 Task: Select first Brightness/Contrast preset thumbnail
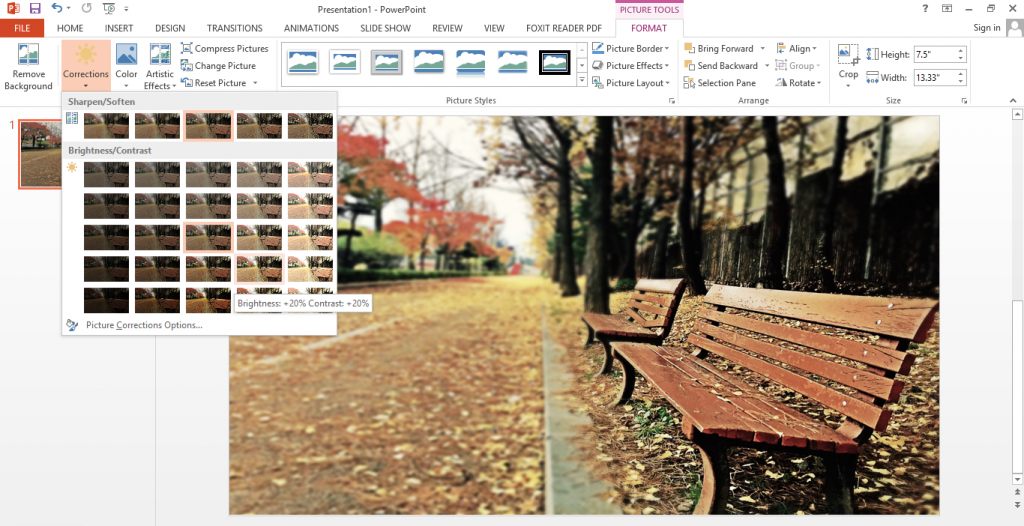[106, 174]
